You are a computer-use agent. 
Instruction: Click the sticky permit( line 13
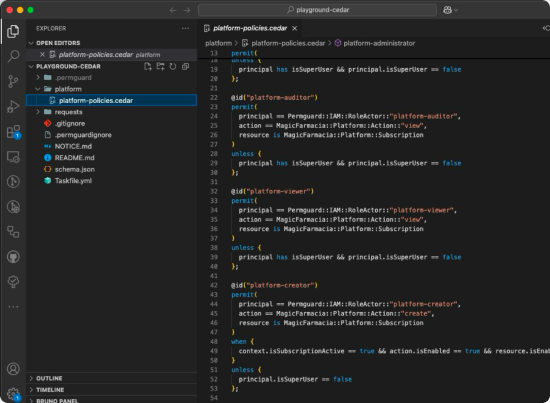(x=244, y=53)
